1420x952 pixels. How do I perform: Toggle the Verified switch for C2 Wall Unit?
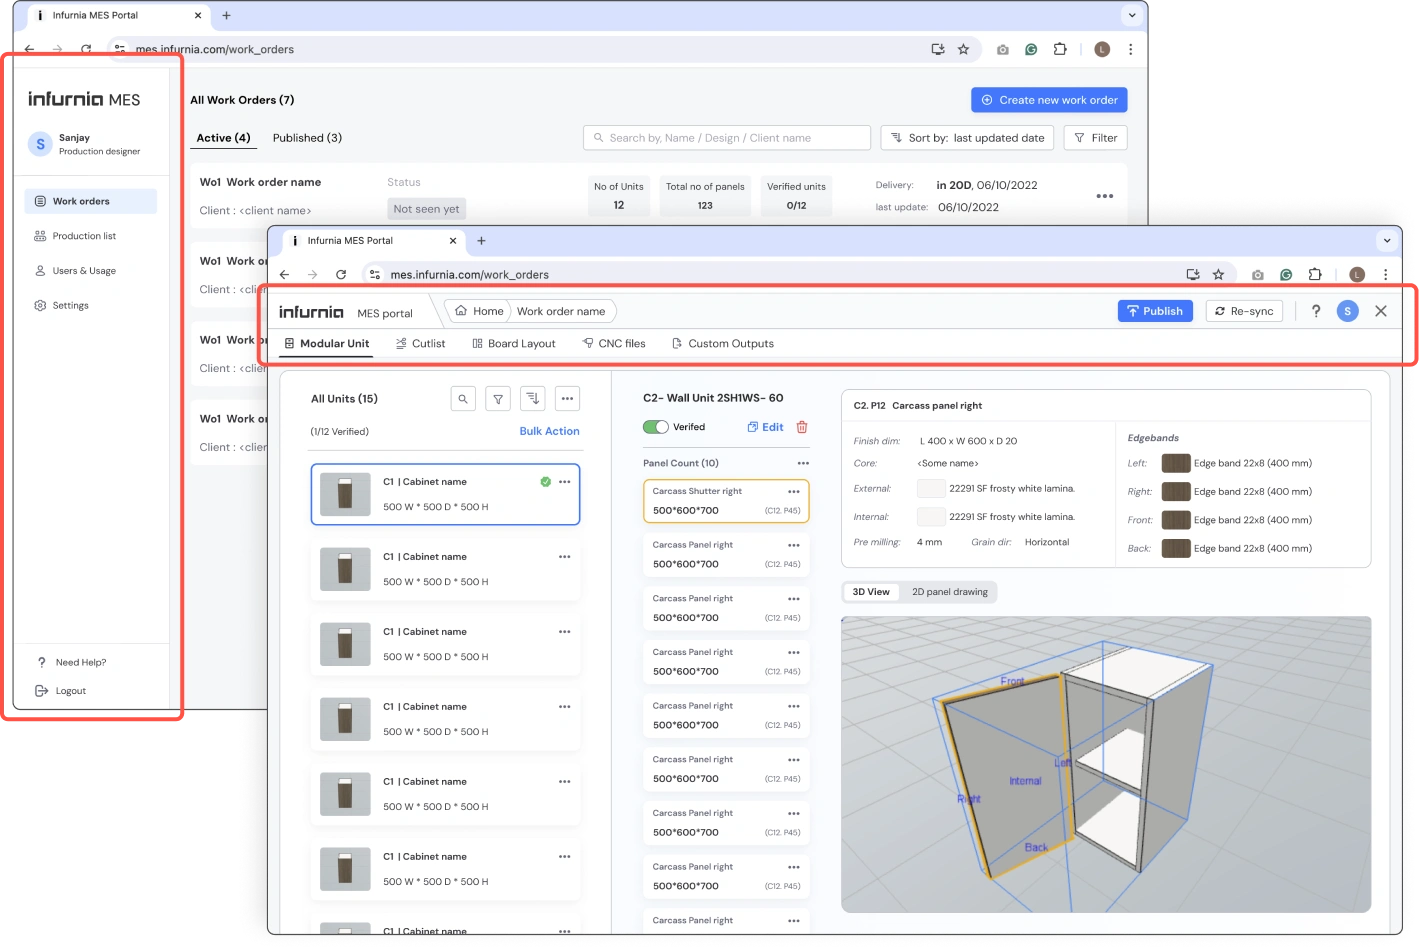(656, 427)
